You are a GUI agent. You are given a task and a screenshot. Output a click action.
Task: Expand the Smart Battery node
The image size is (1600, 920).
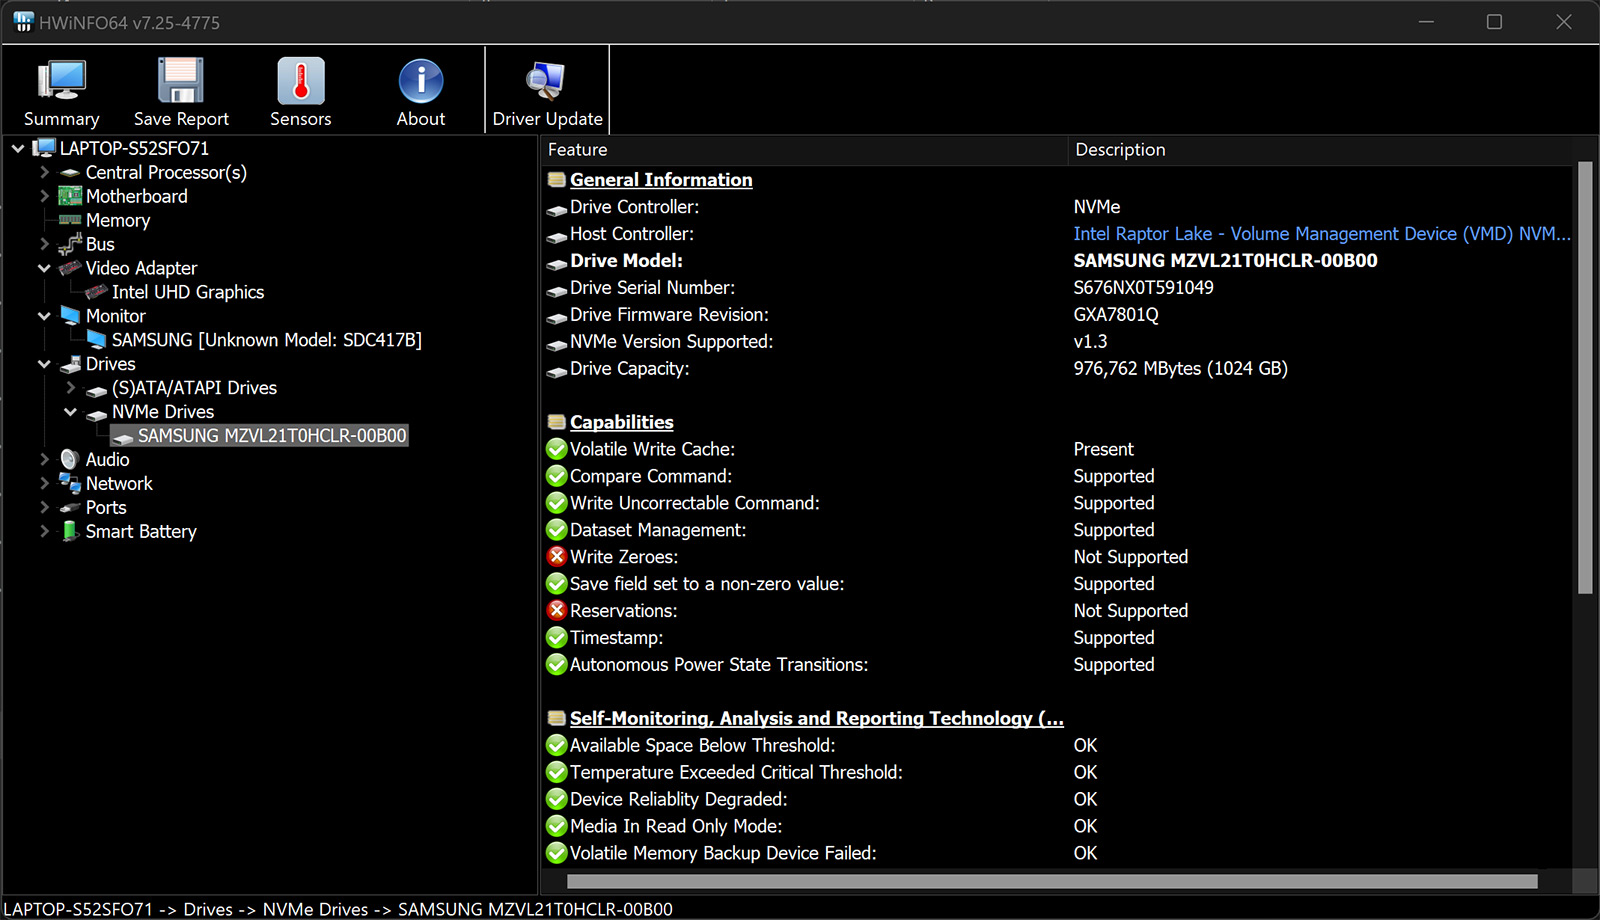[x=44, y=531]
